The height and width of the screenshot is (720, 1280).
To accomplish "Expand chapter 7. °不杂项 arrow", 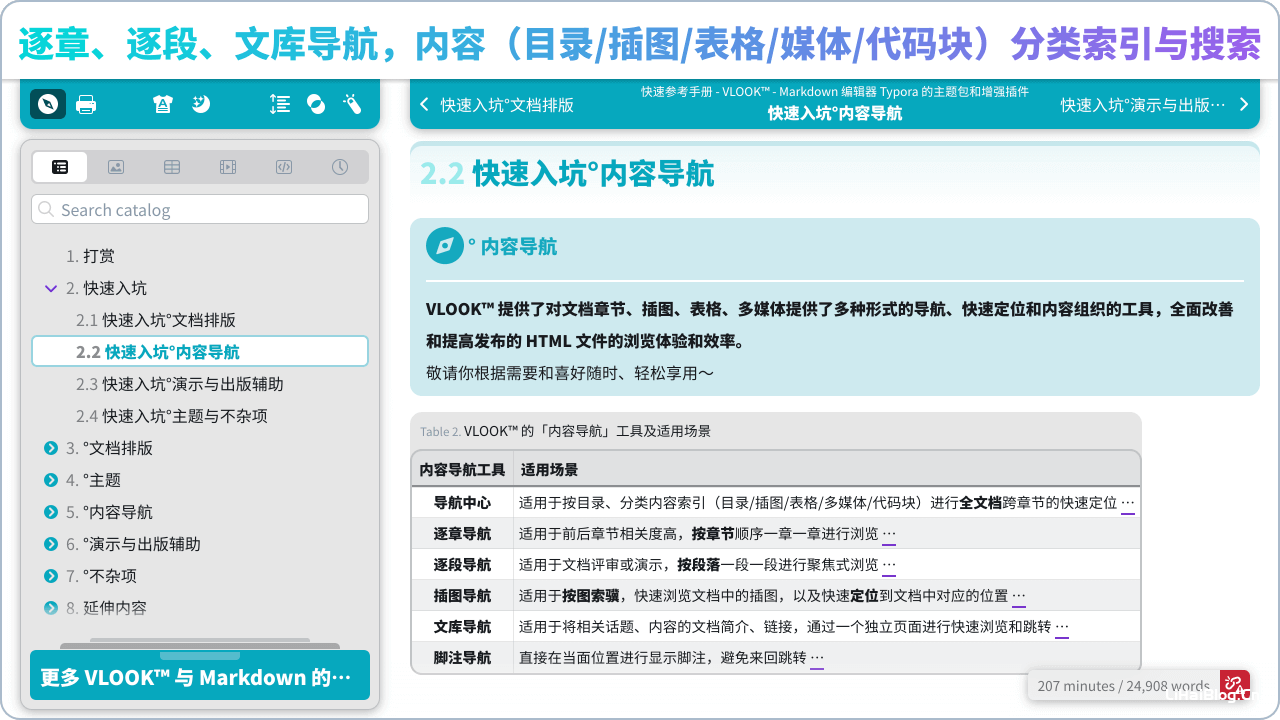I will [x=51, y=576].
